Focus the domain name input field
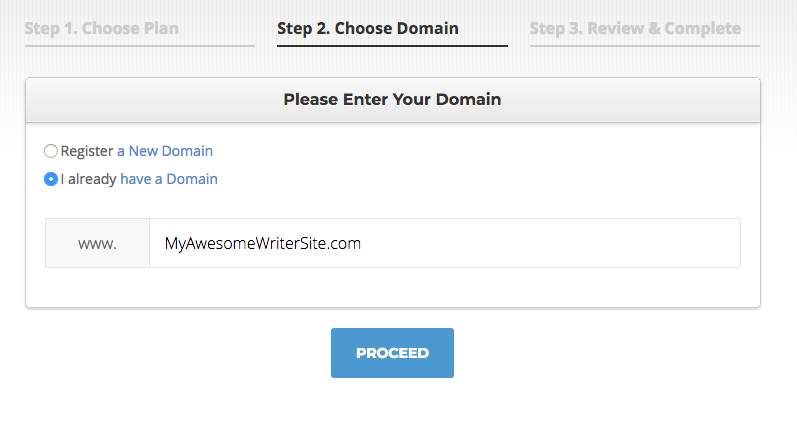The width and height of the screenshot is (797, 427). click(x=445, y=243)
